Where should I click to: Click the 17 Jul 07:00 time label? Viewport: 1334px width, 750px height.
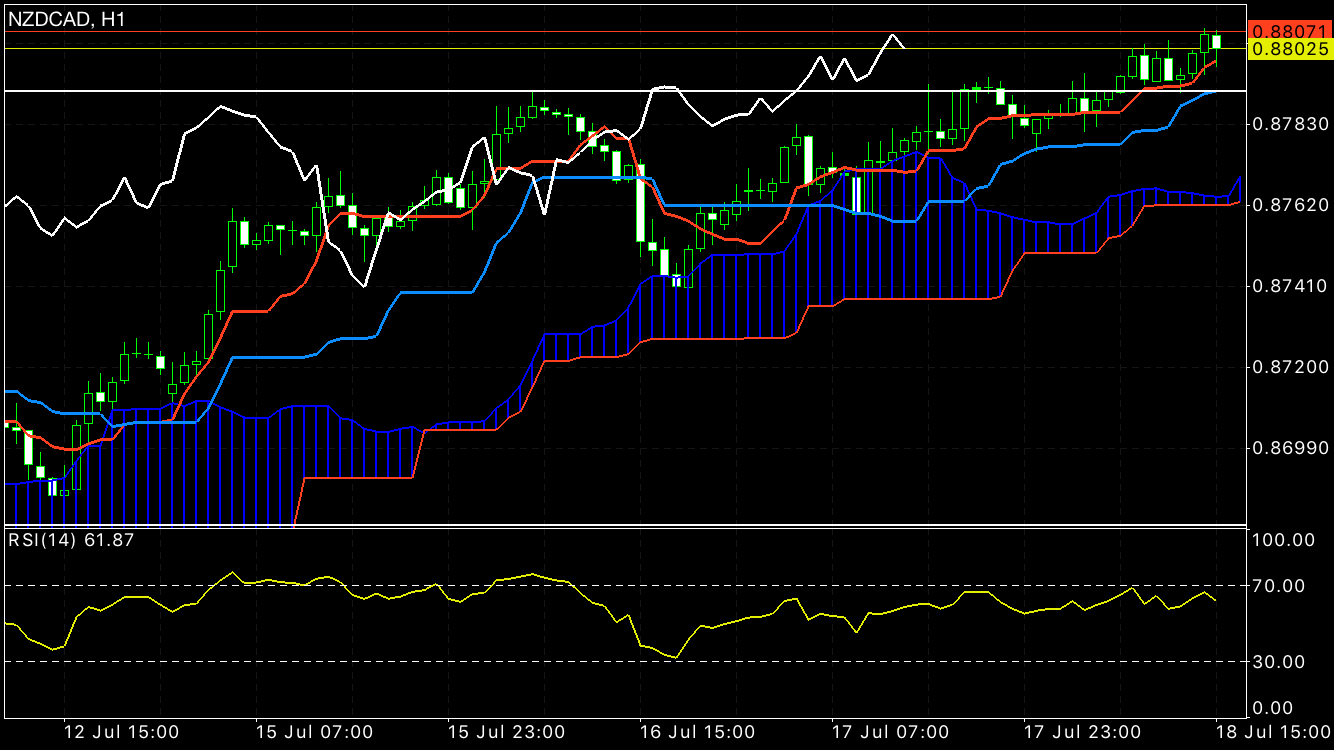click(x=890, y=732)
